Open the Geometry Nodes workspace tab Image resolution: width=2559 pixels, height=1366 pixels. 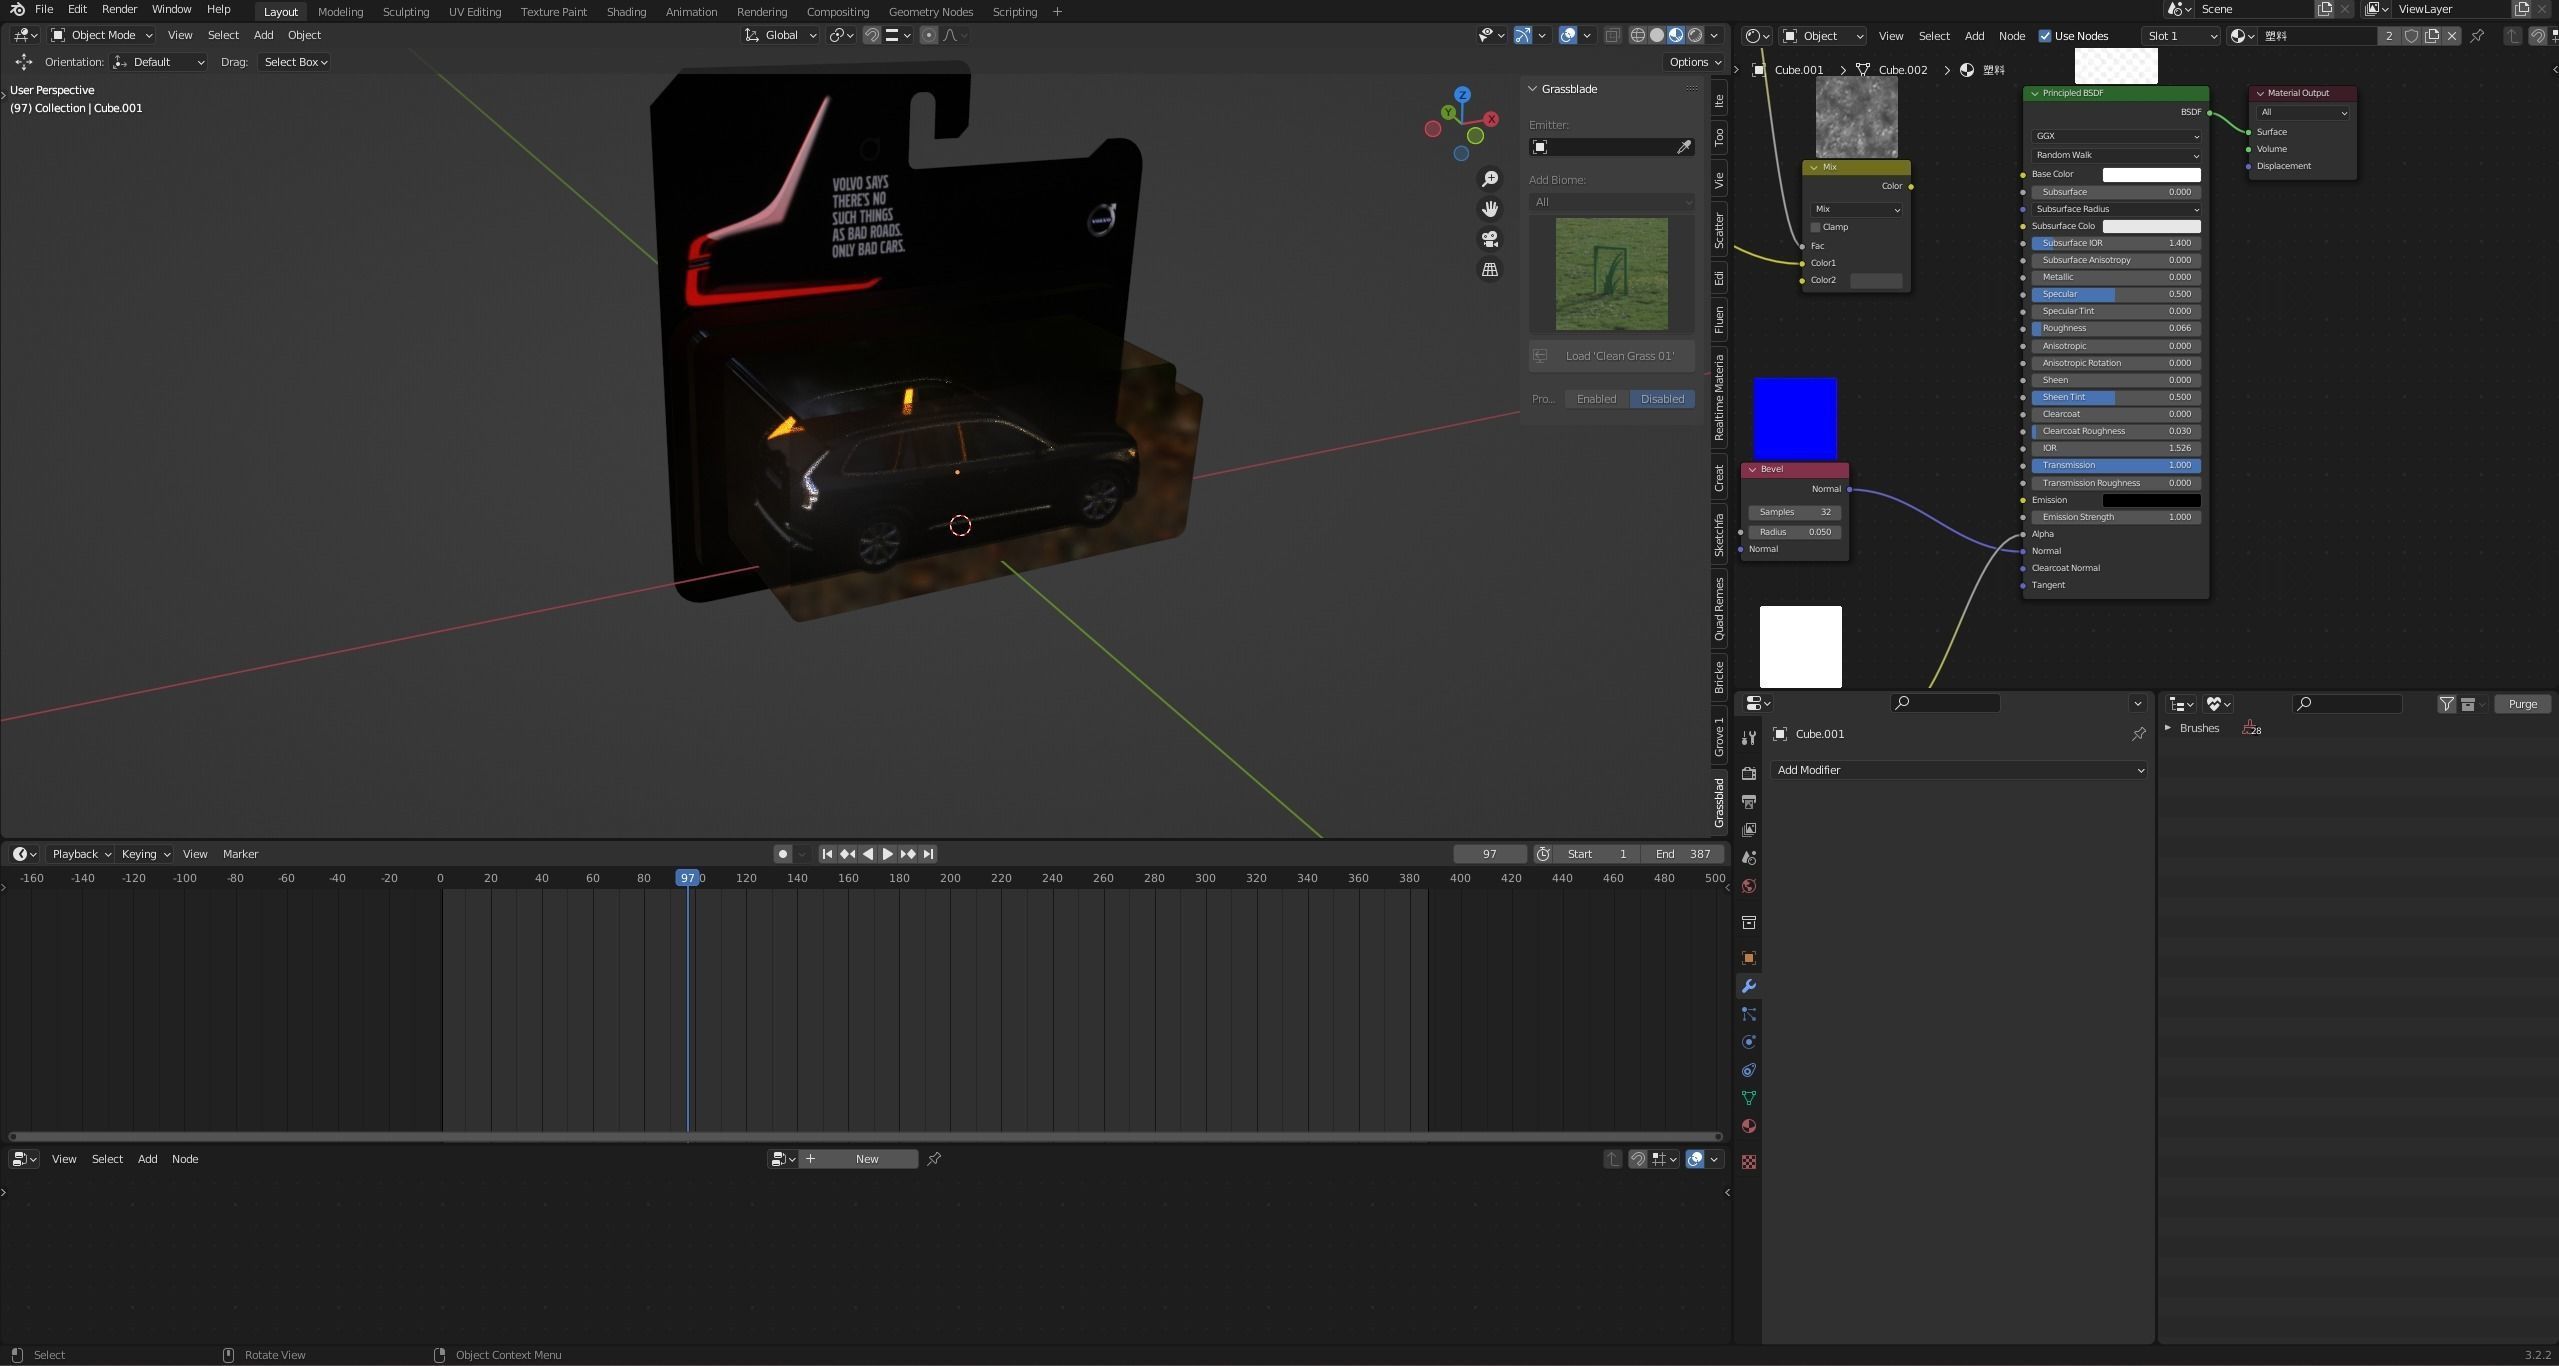pos(930,12)
